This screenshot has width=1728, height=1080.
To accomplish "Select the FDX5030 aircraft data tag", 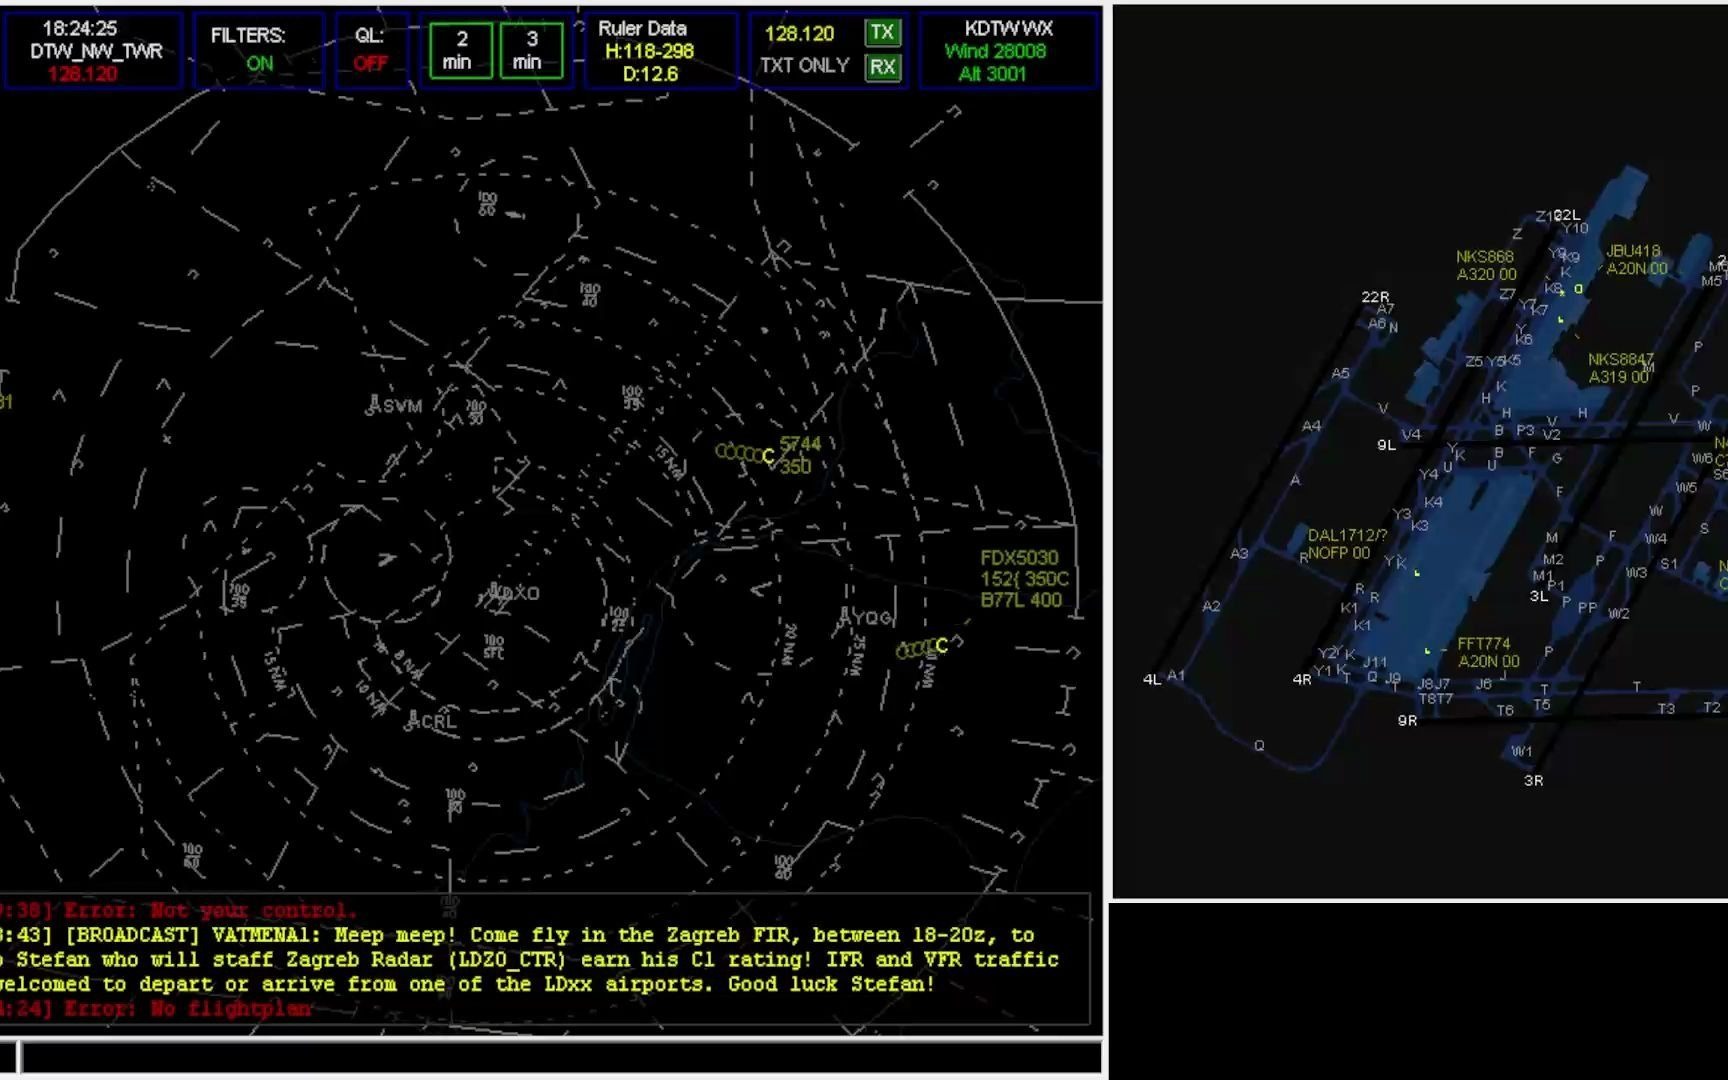I will click(x=1023, y=579).
